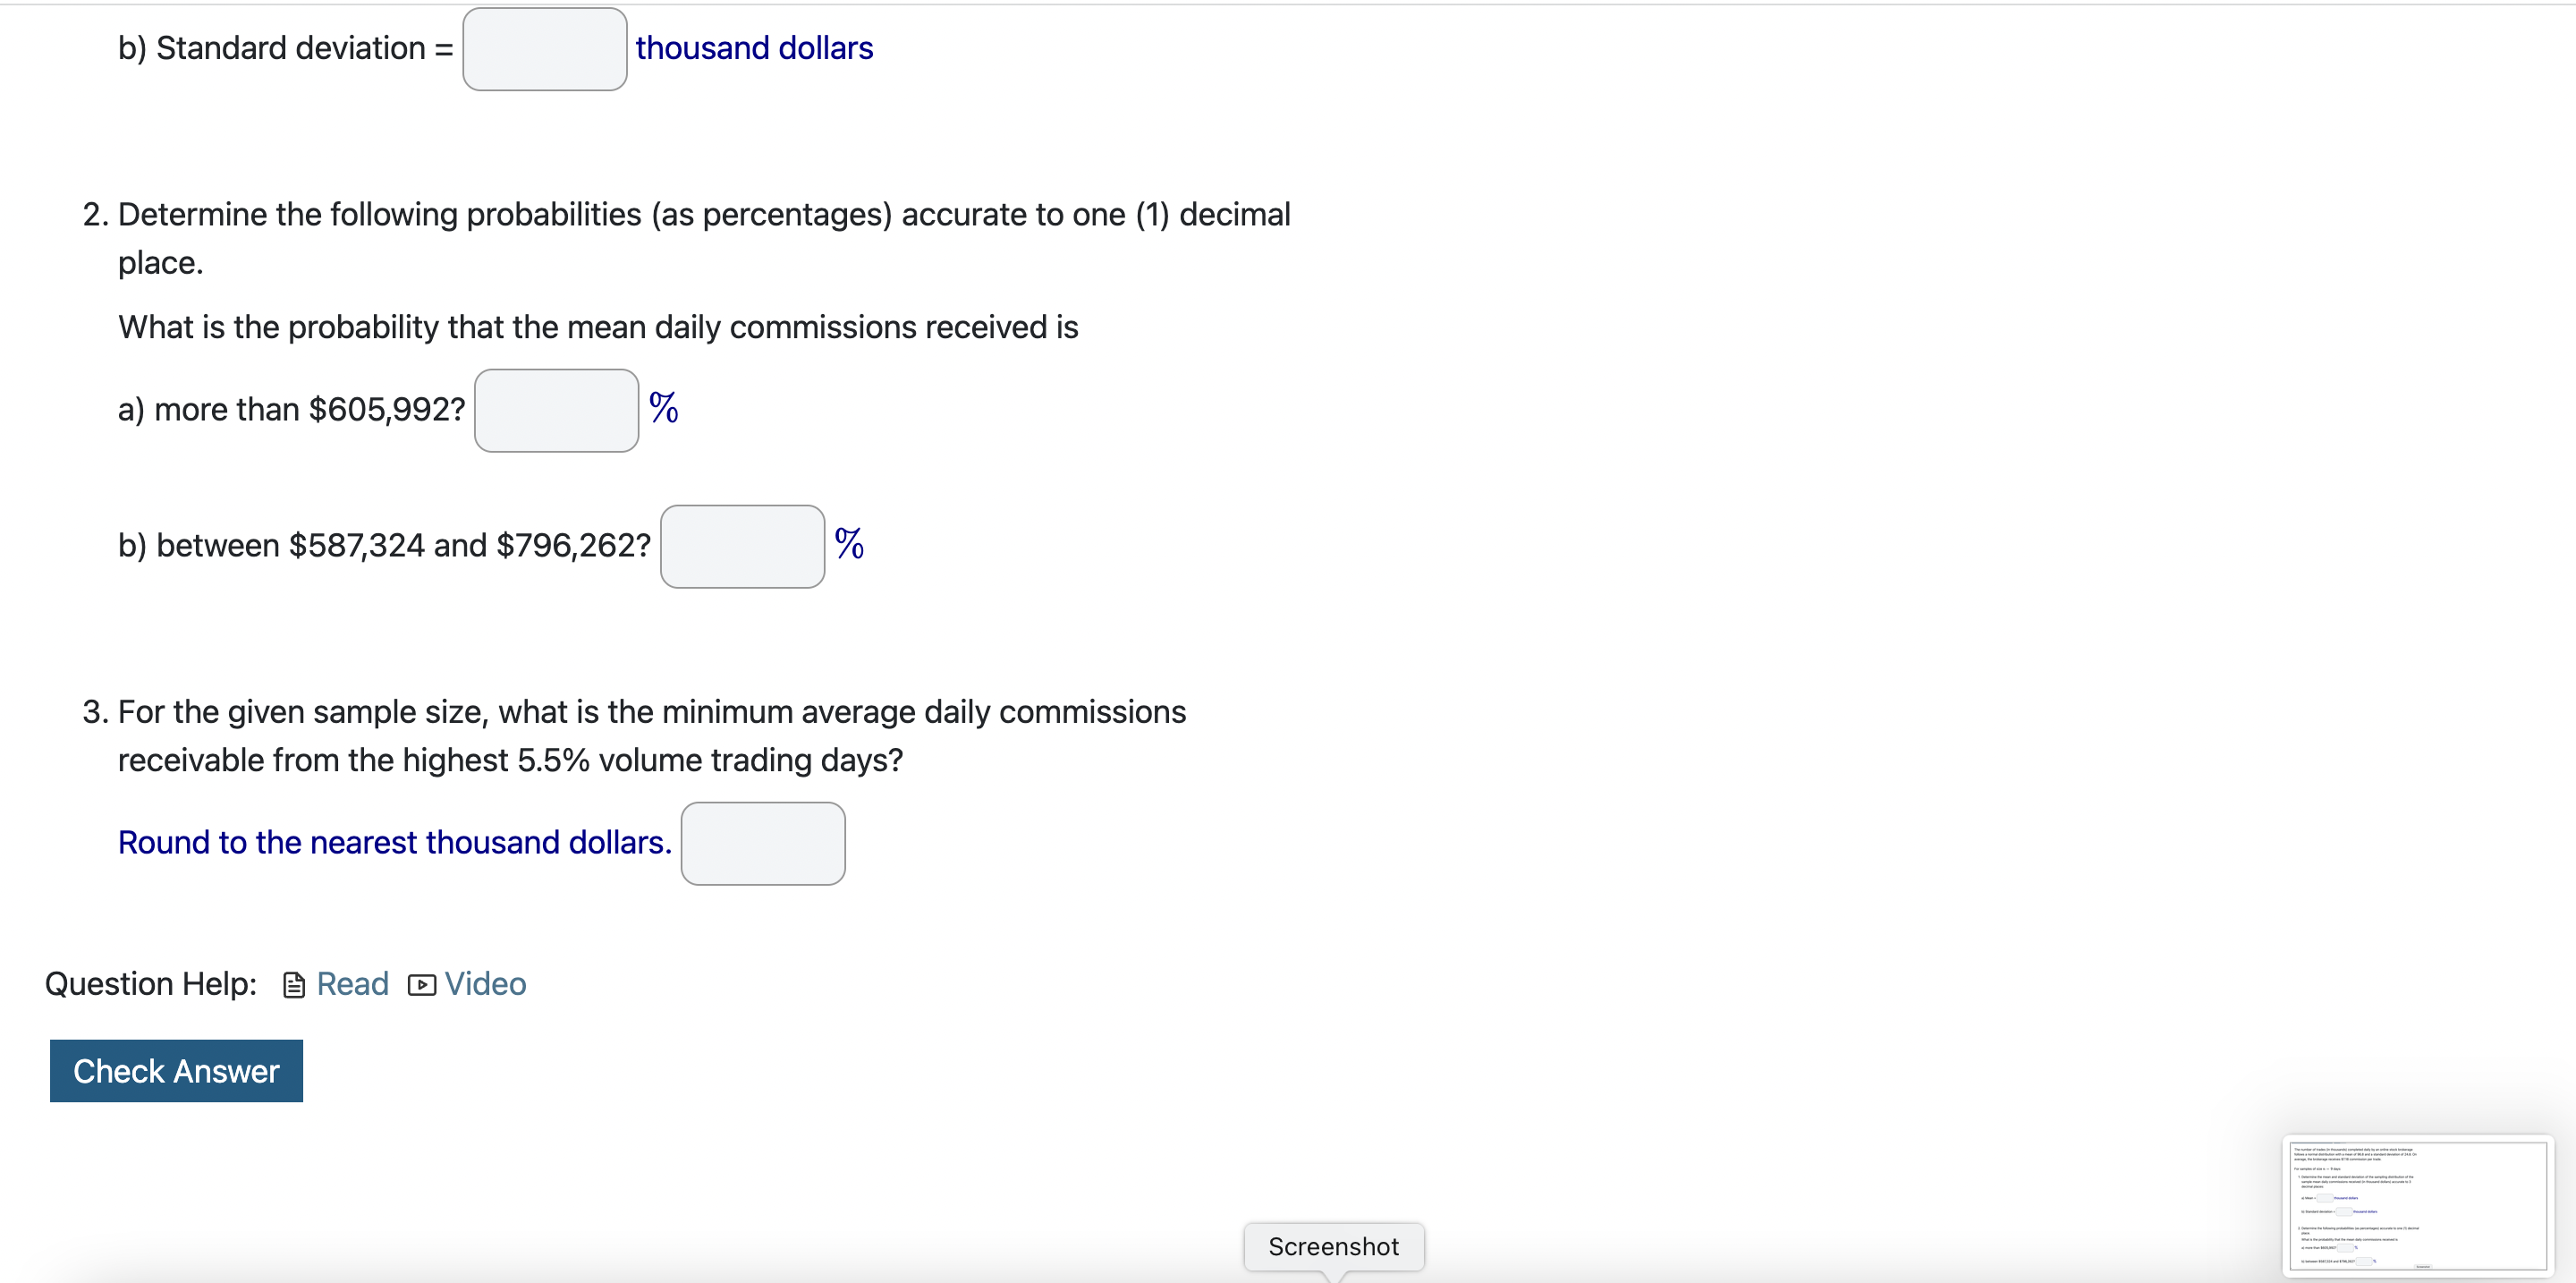Screen dimensions: 2576x1283
Task: Click the nearest thousand dollars answer box
Action: tap(762, 843)
